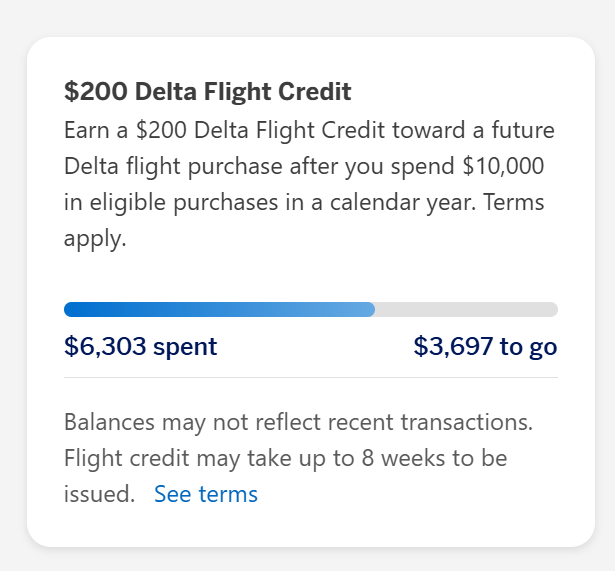Viewport: 615px width, 571px height.
Task: Click the $200 Delta Flight Credit heading
Action: coord(207,91)
